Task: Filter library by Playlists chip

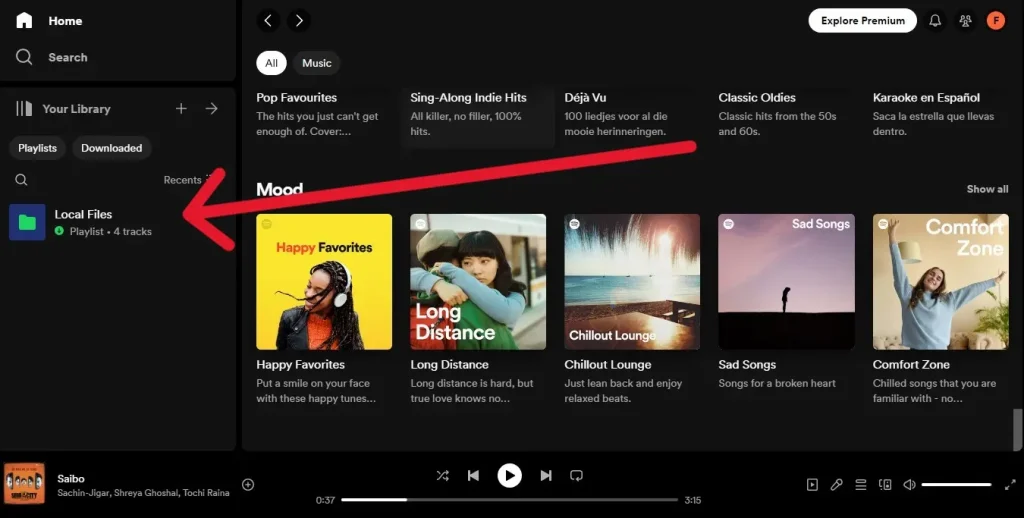Action: [x=37, y=148]
